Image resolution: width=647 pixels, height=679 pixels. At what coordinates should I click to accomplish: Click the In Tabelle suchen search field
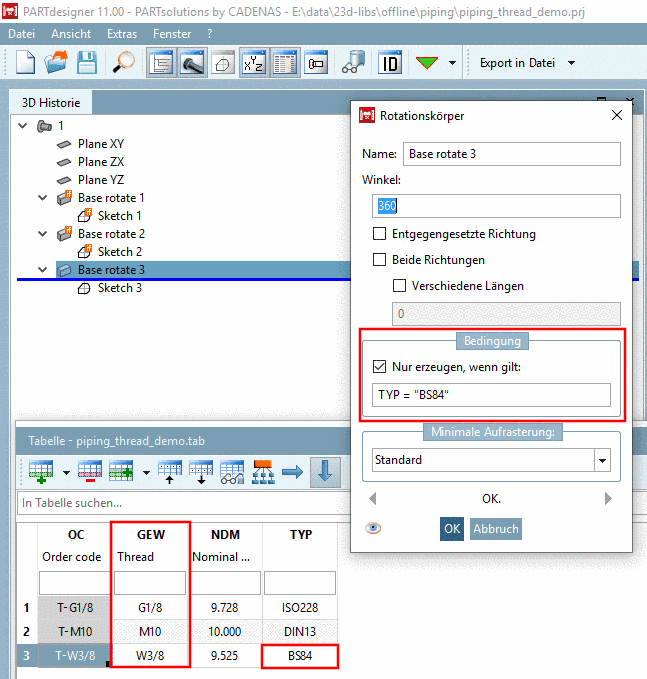coord(184,503)
